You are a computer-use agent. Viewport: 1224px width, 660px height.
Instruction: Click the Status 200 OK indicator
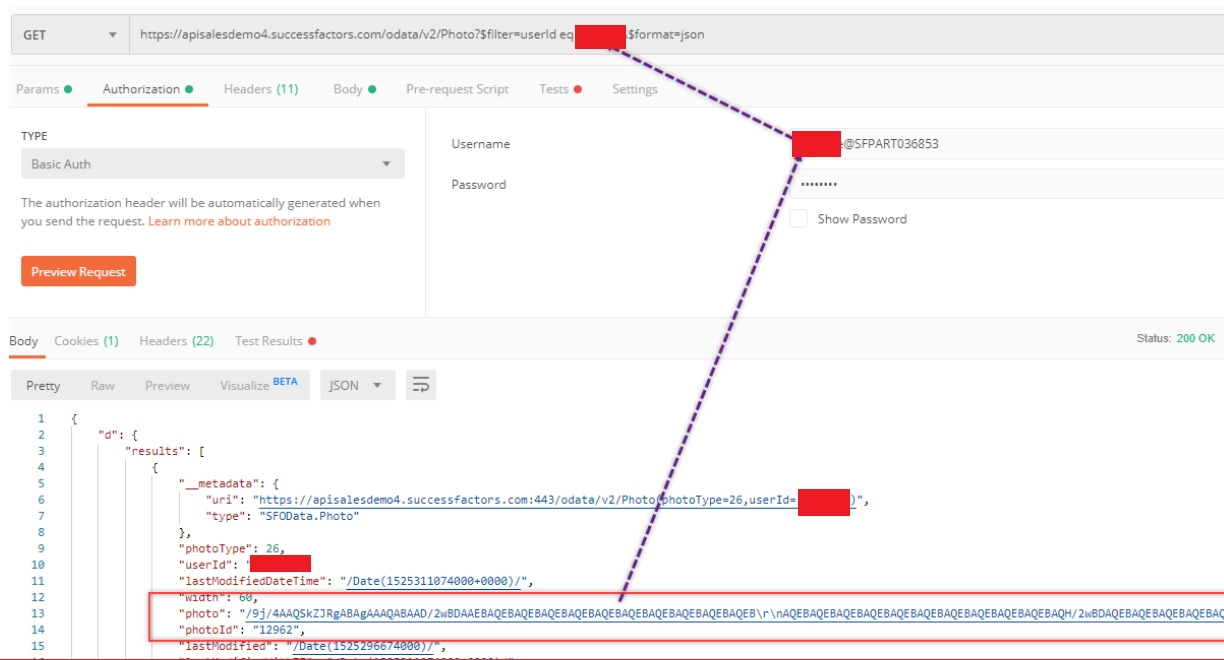click(x=1176, y=338)
